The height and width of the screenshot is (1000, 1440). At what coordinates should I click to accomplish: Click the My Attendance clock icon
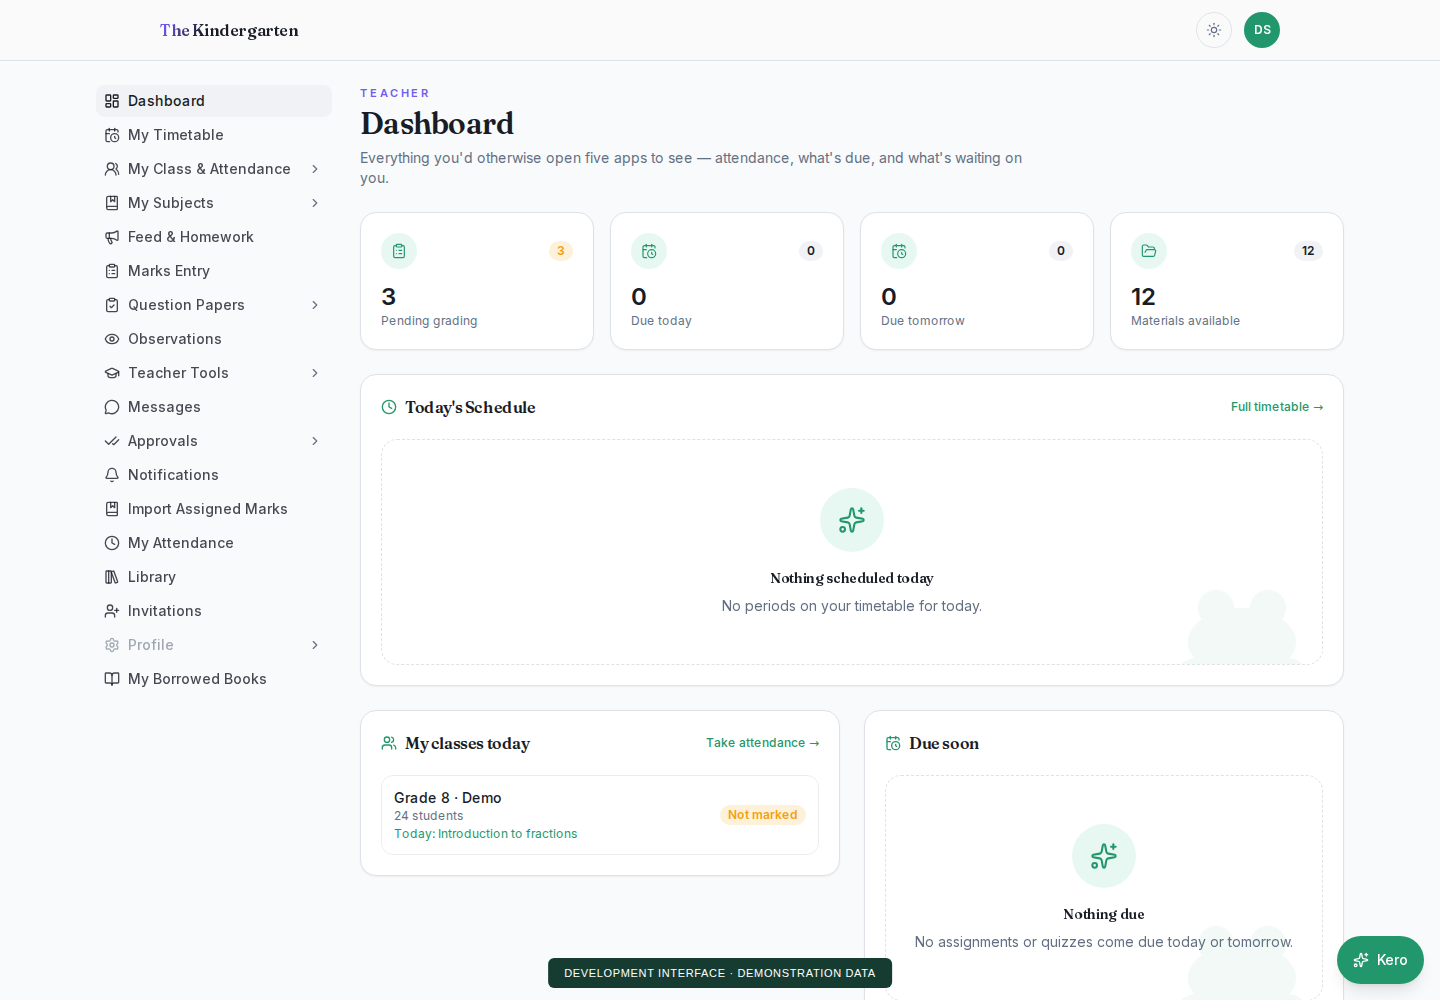click(112, 543)
